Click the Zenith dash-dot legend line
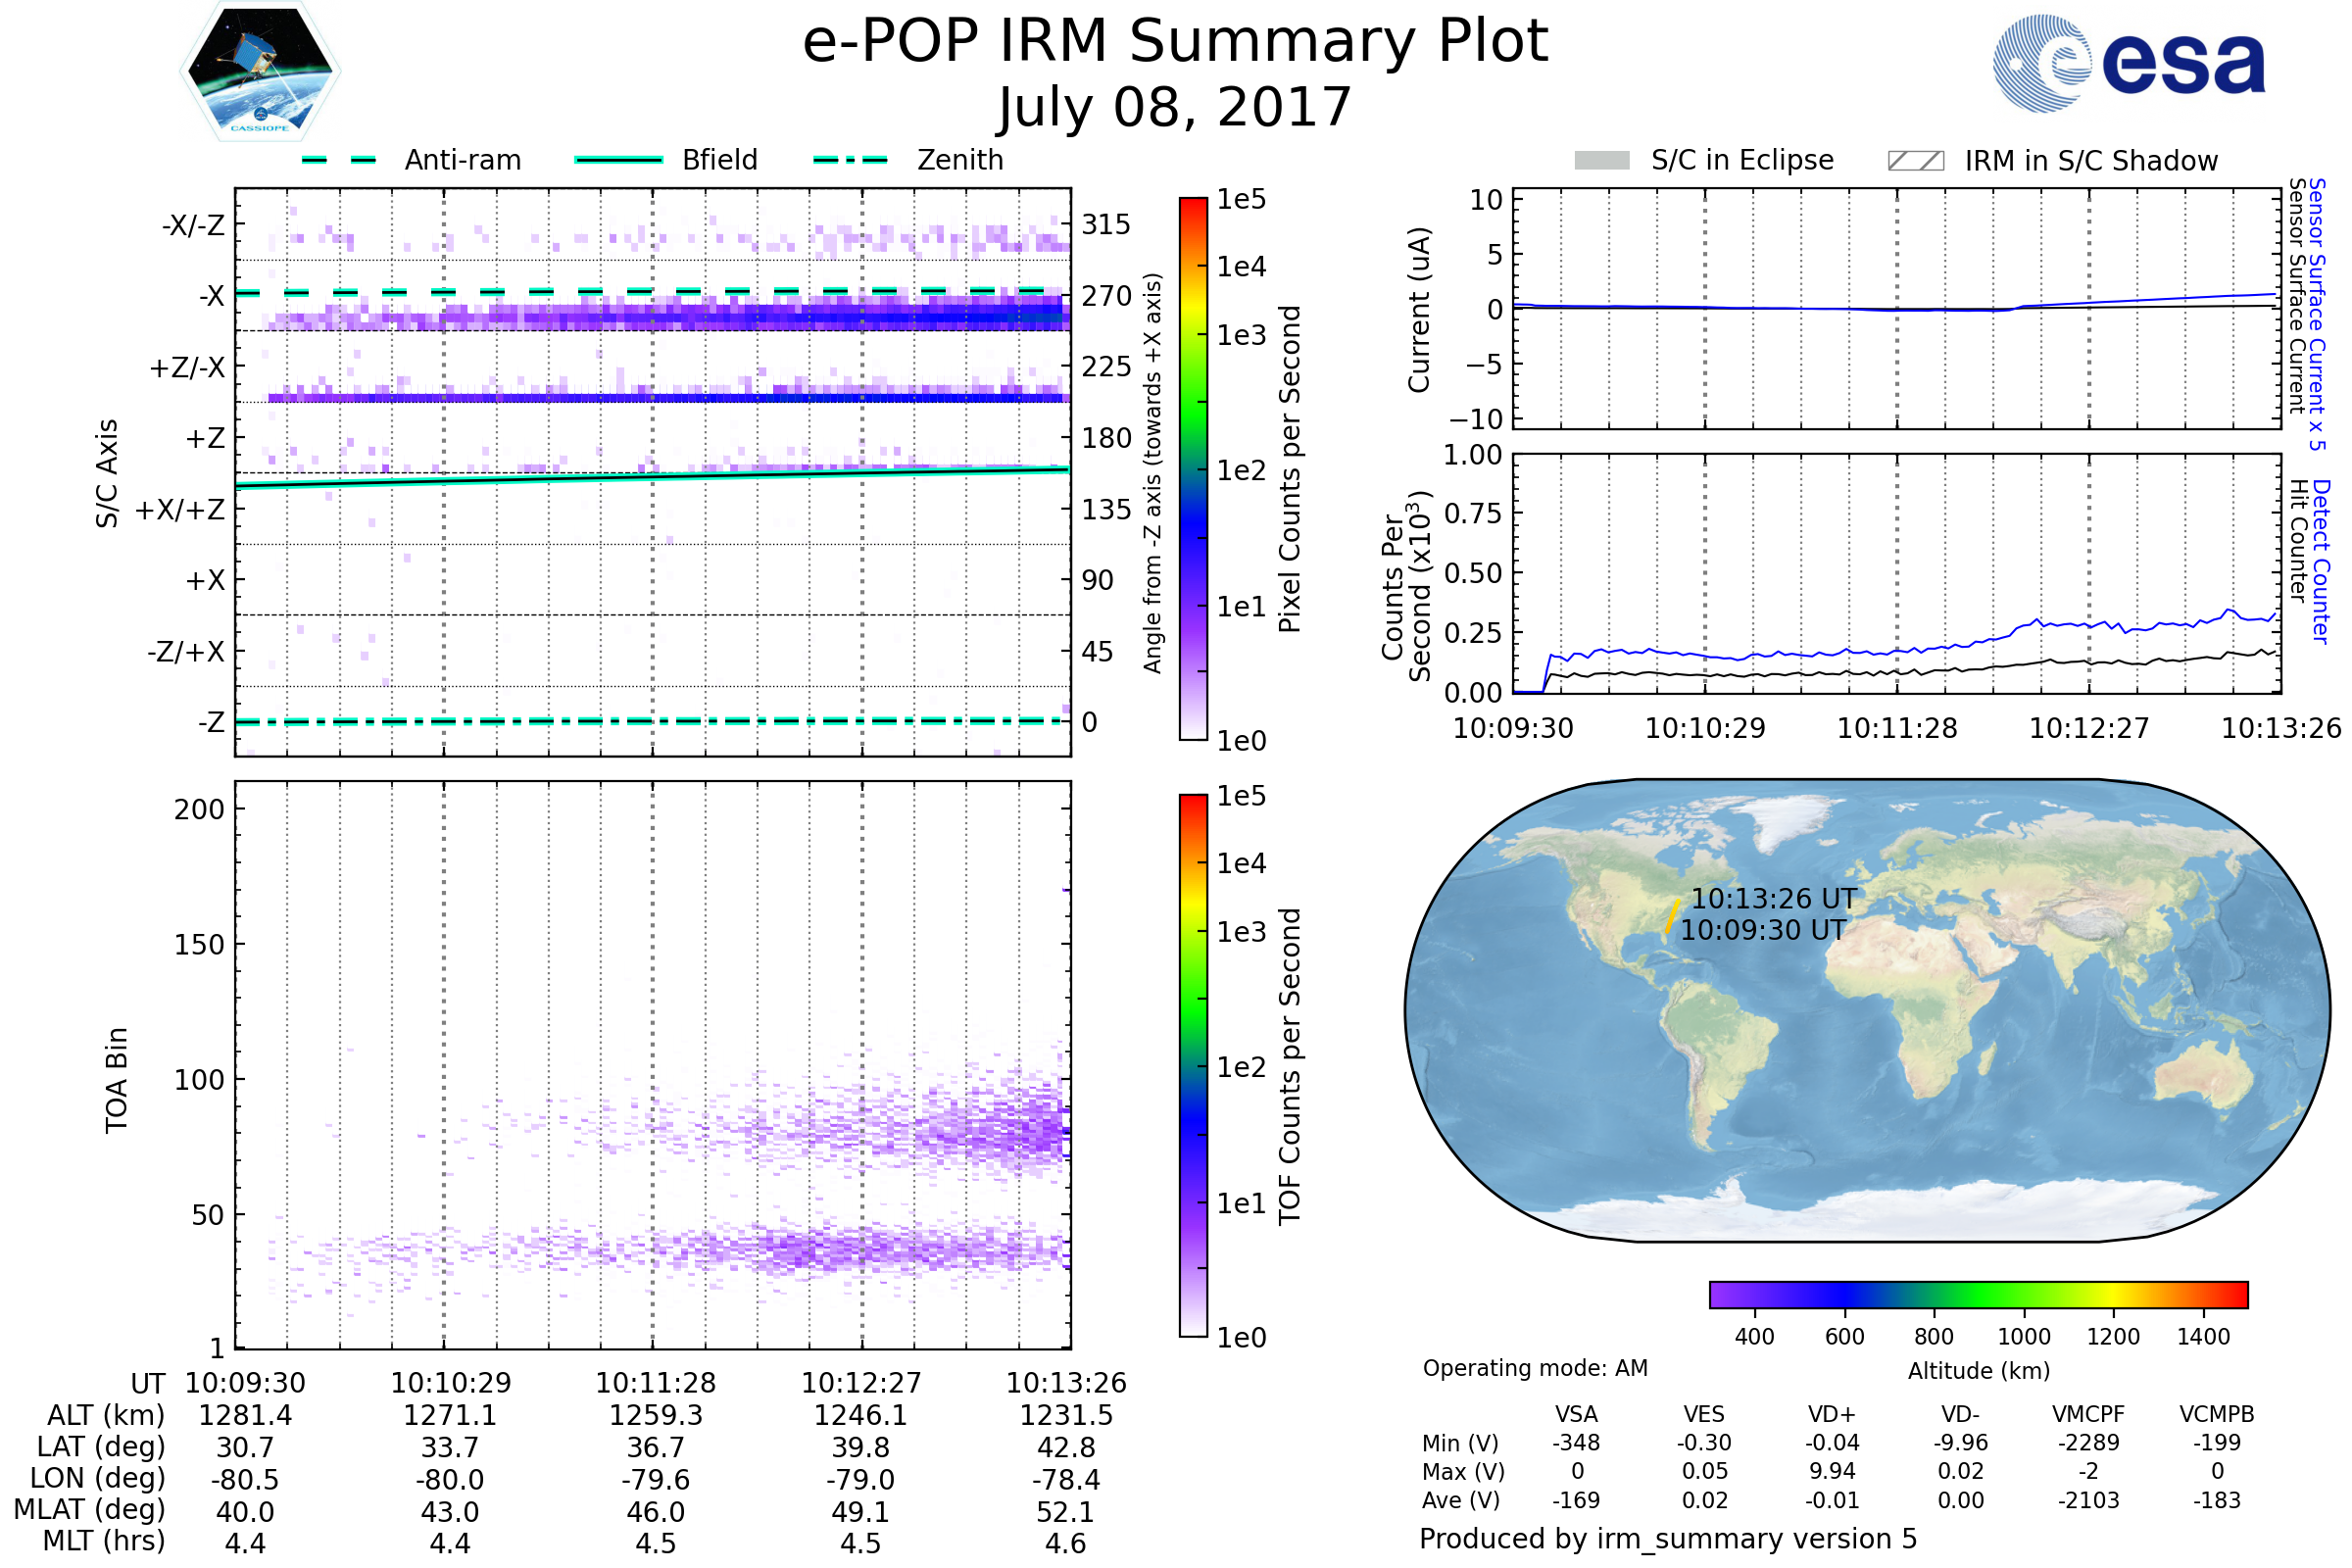The image size is (2352, 1568). coord(850,160)
